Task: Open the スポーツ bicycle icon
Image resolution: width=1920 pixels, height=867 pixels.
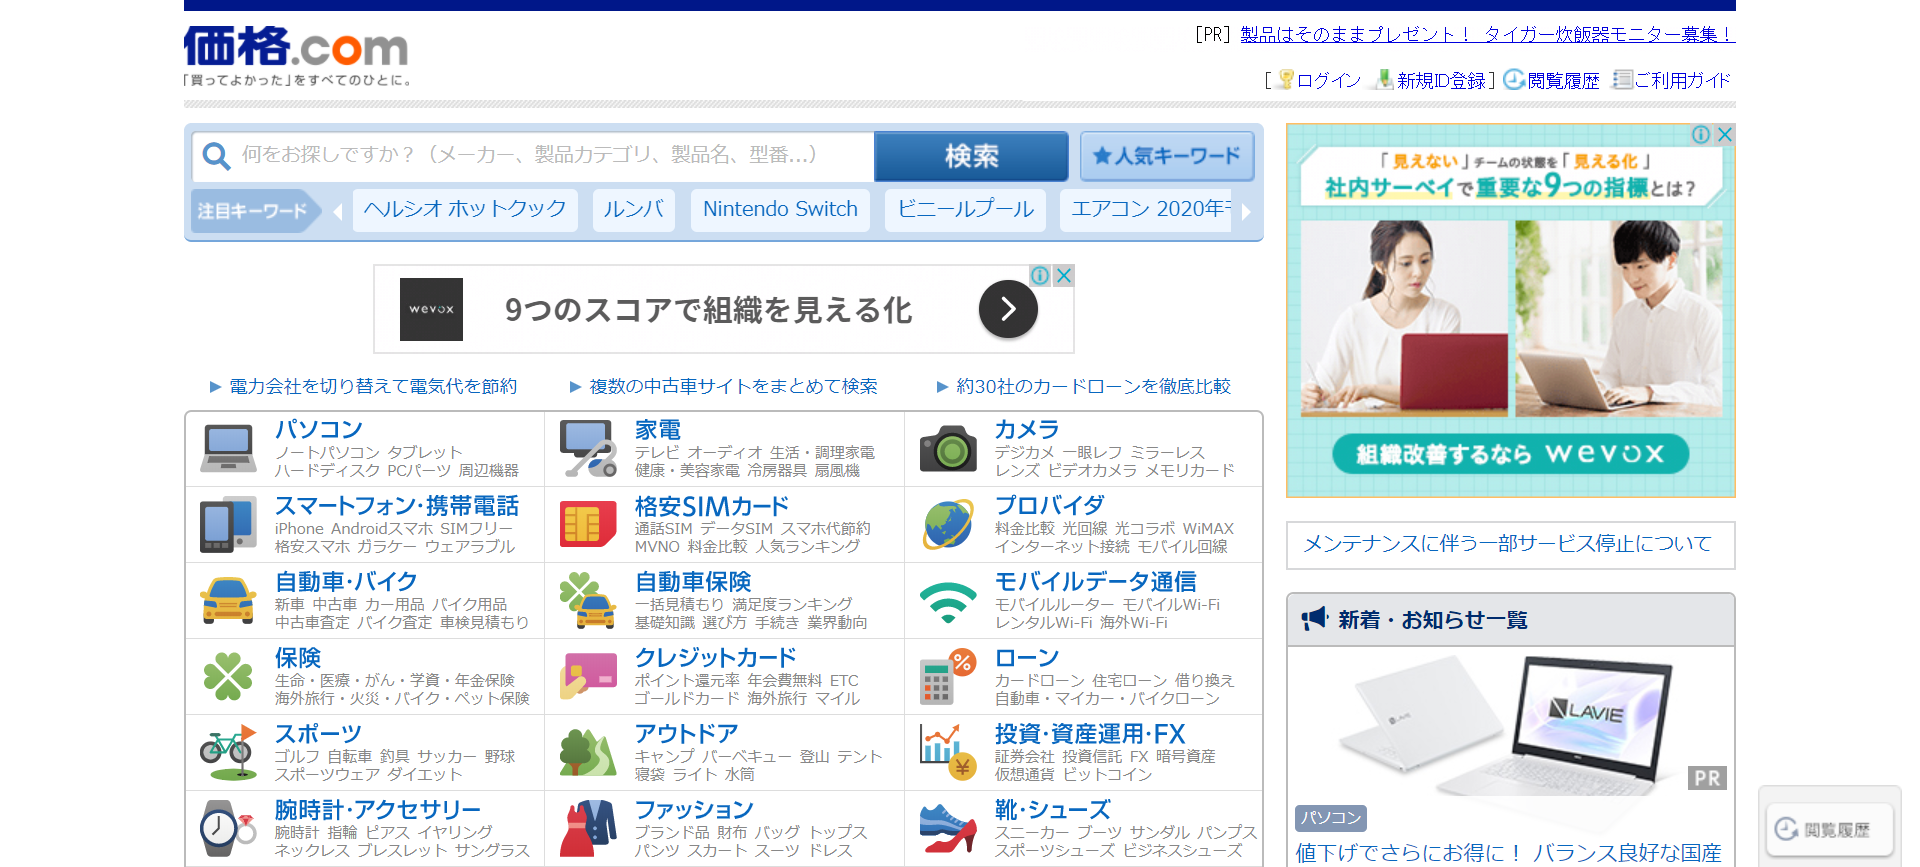Action: pos(228,753)
